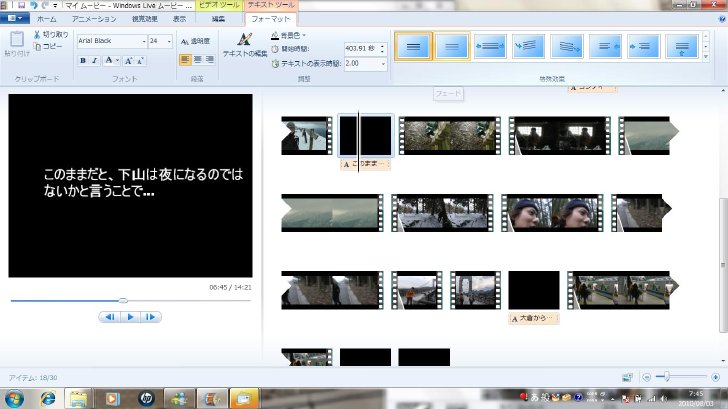This screenshot has height=409, width=728.
Task: Decrease the font size with the shrink-font A
Action: pyautogui.click(x=140, y=60)
